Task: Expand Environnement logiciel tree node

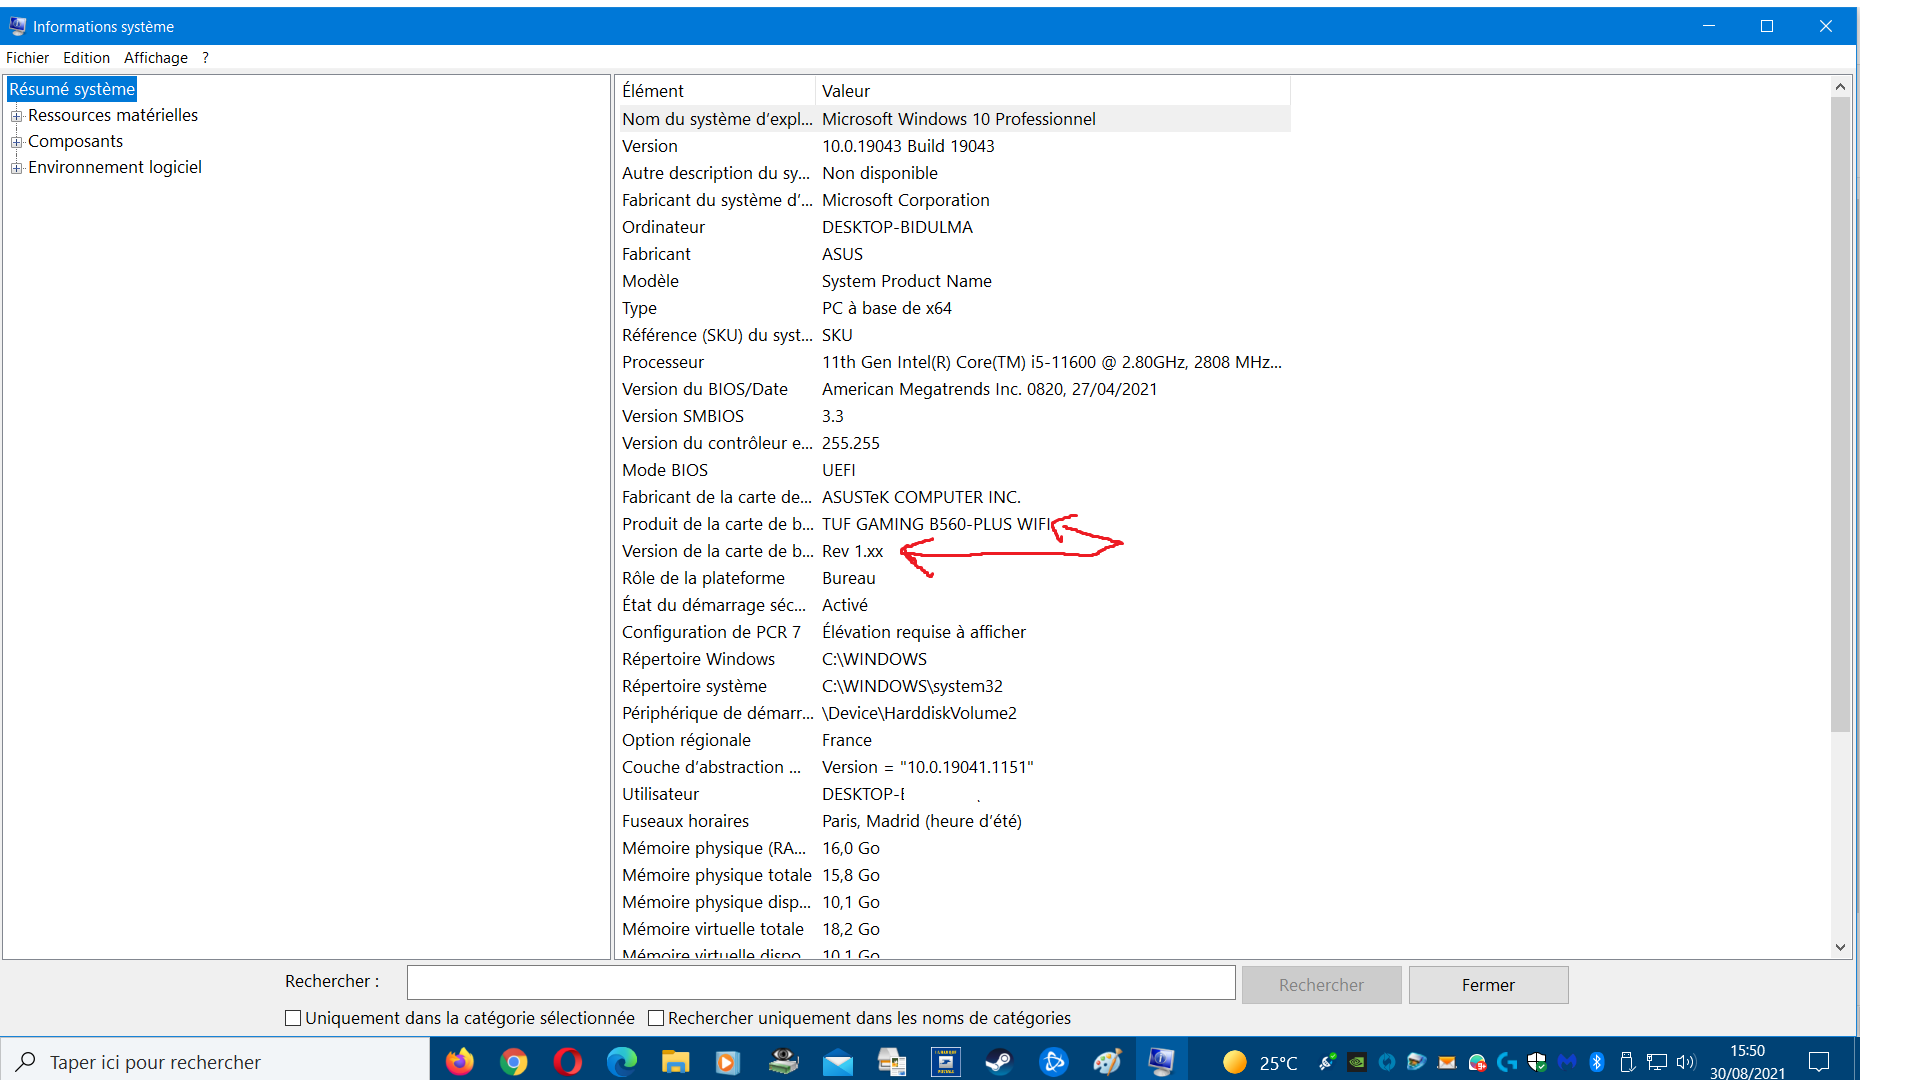Action: [17, 168]
